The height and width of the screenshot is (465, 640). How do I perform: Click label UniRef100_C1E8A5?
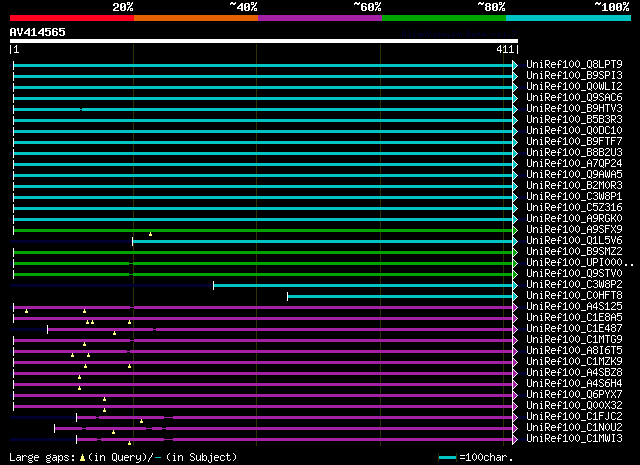pos(574,318)
